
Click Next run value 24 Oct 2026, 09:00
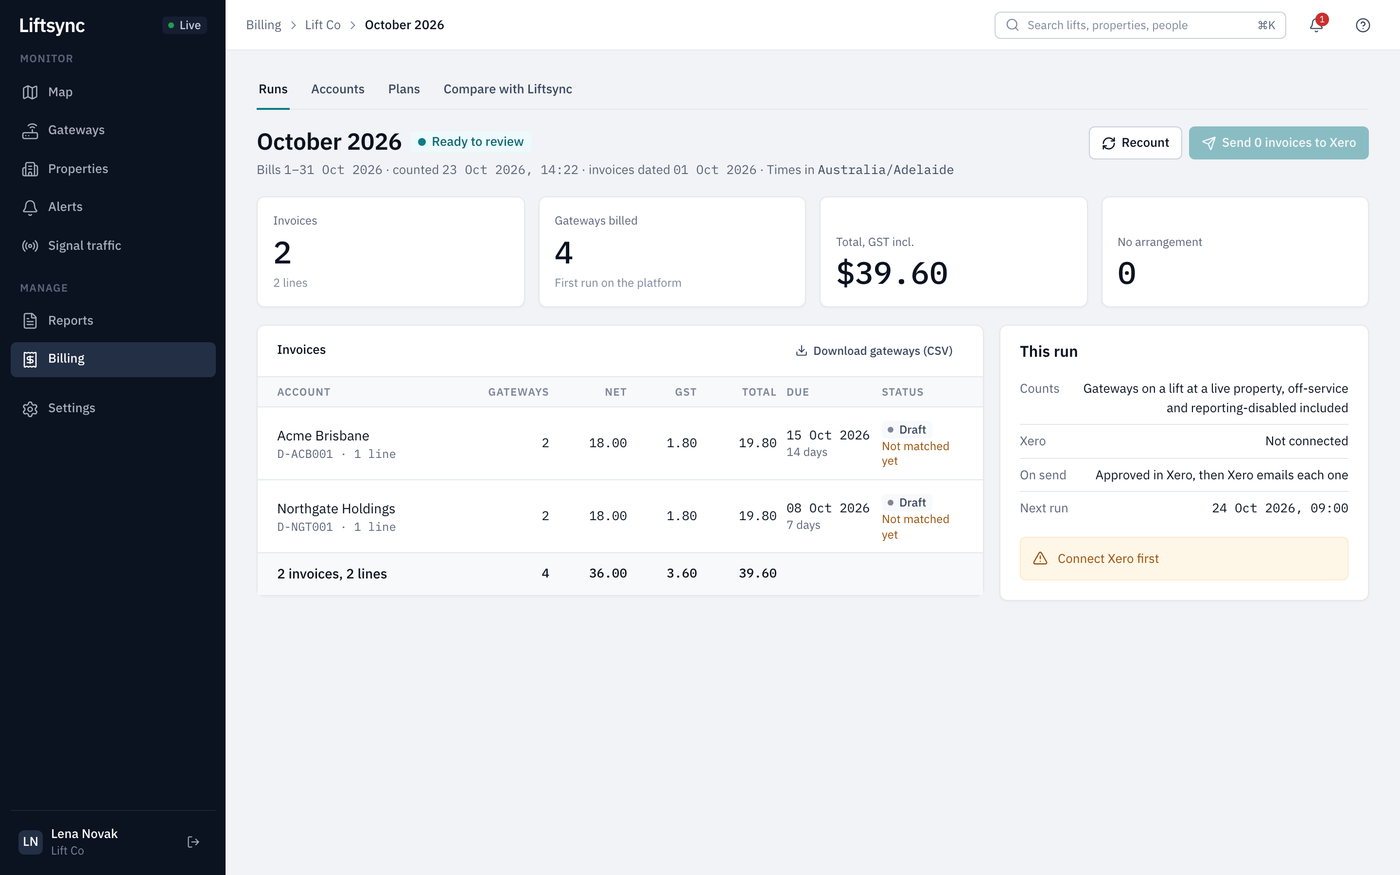(x=1280, y=508)
